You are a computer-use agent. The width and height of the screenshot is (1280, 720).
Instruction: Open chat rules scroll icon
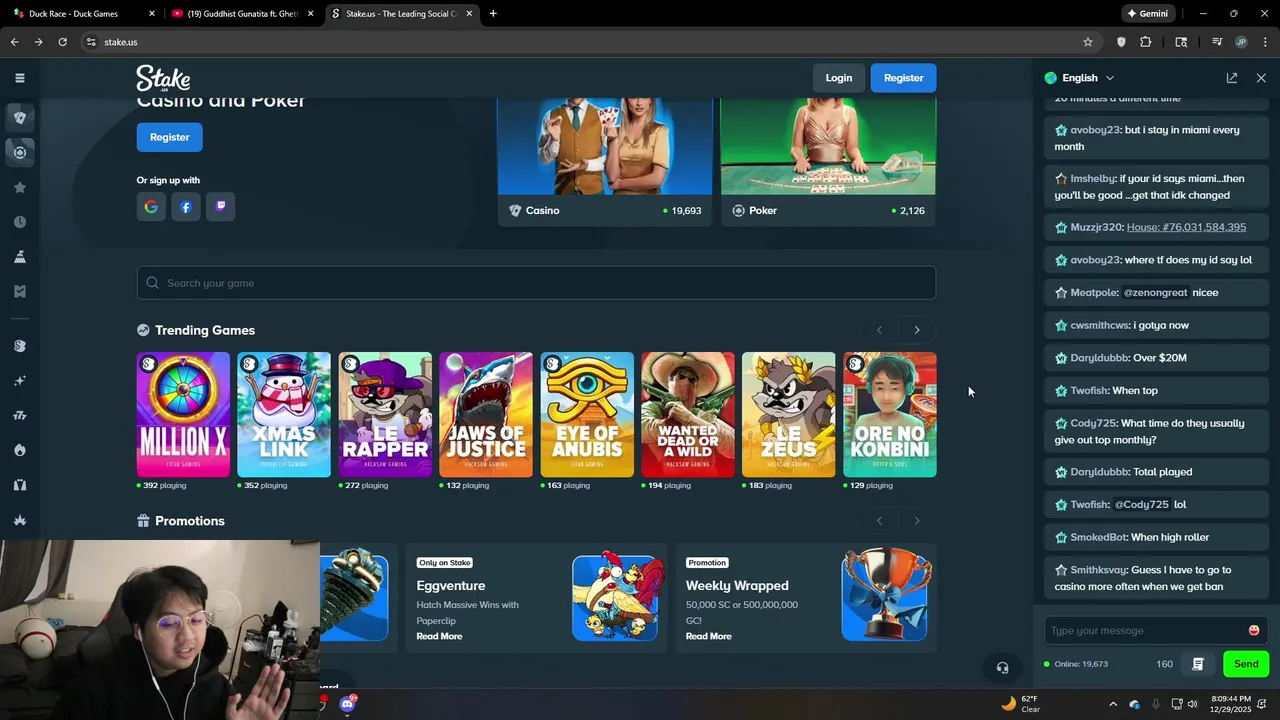(x=1197, y=664)
